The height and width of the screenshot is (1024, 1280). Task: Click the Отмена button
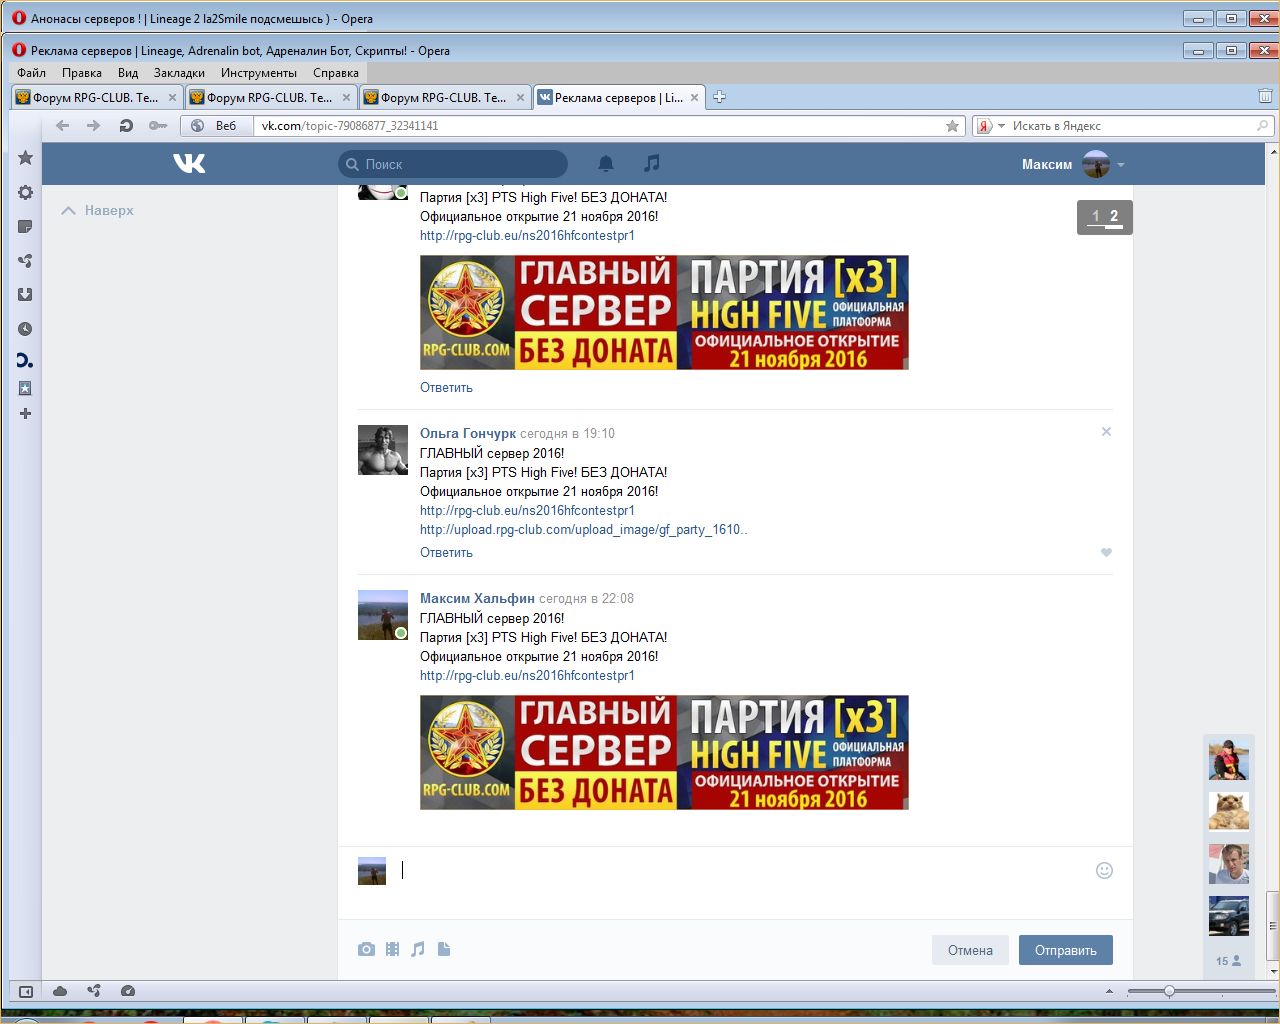(970, 950)
